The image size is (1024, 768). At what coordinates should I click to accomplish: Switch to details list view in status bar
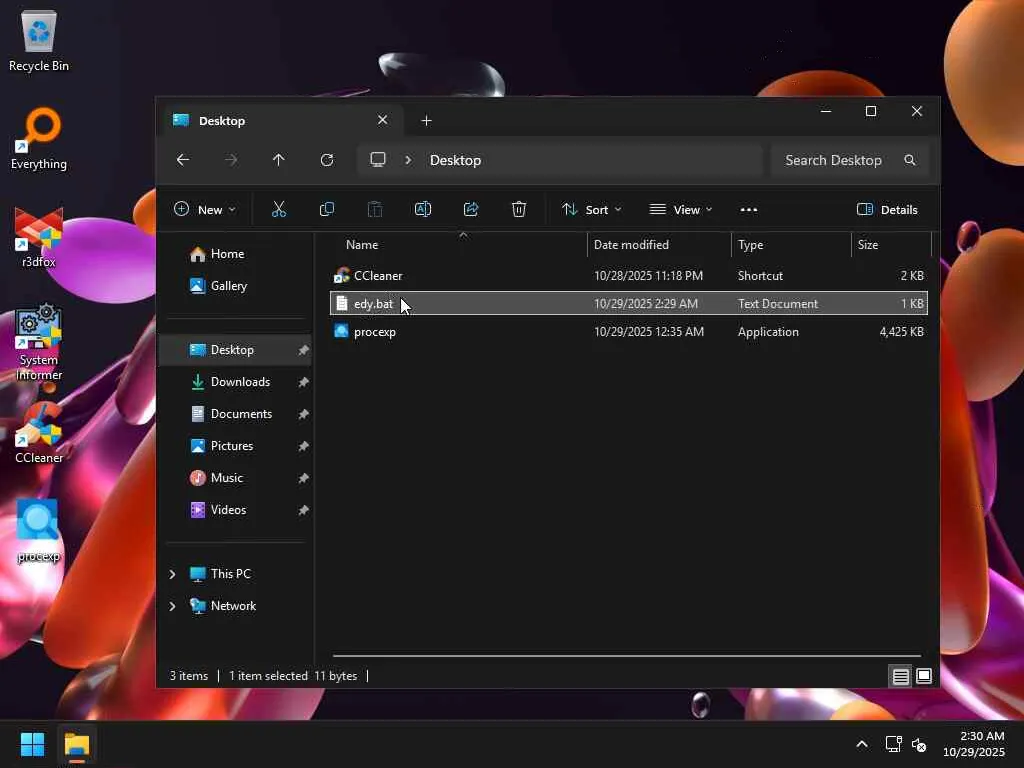click(x=900, y=677)
